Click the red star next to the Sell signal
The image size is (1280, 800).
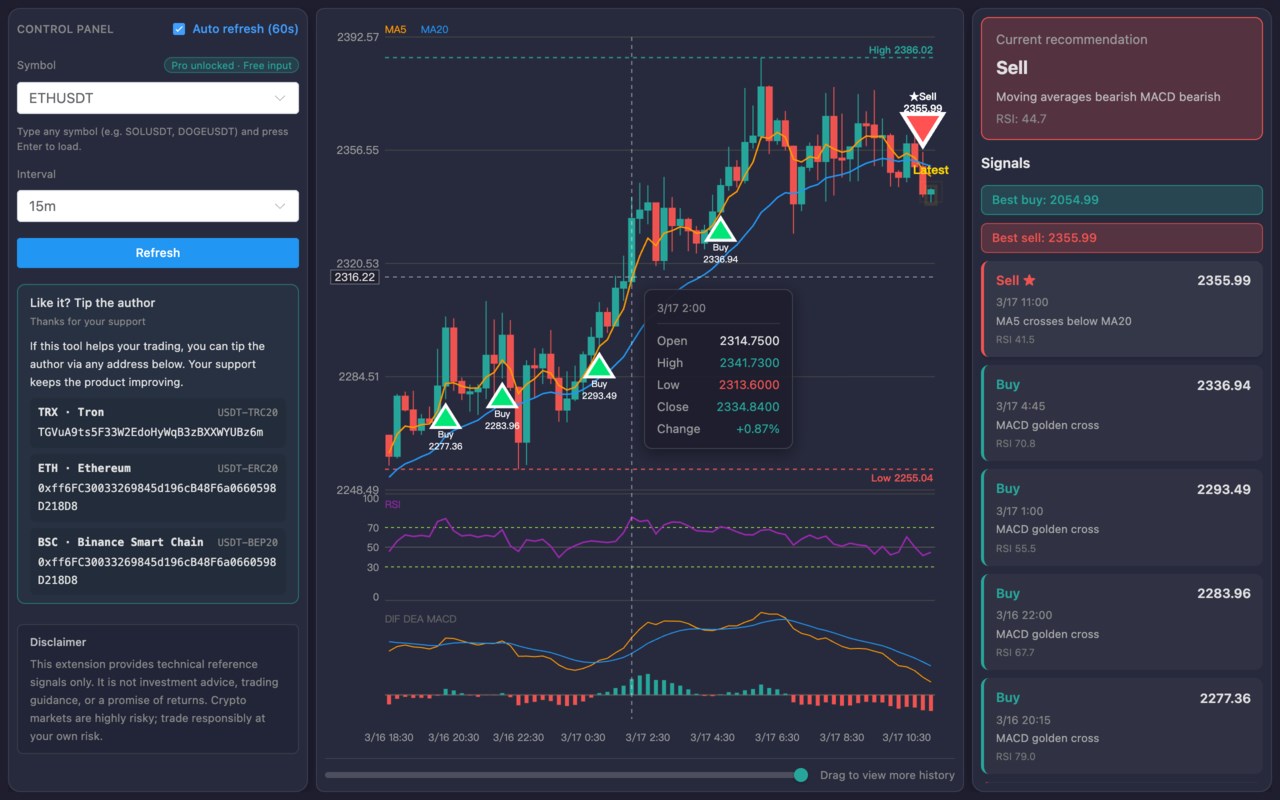[x=1030, y=281]
